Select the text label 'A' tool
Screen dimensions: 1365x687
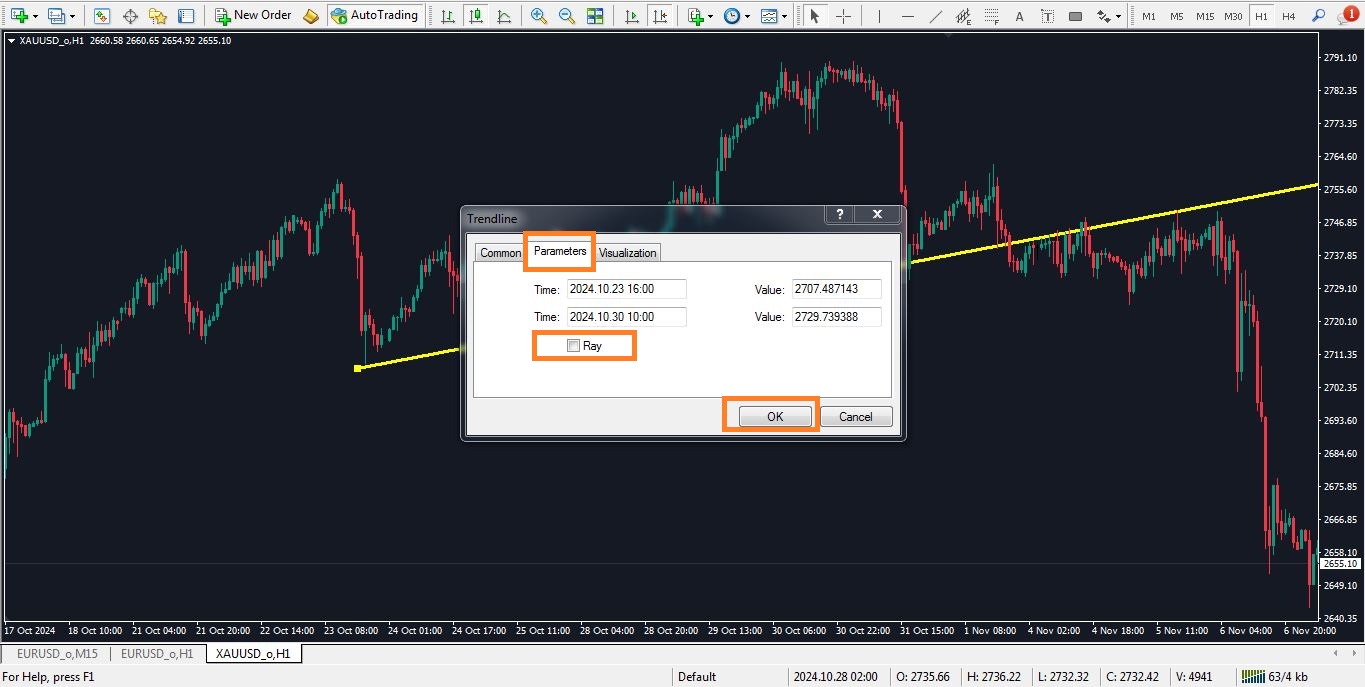click(x=1019, y=16)
